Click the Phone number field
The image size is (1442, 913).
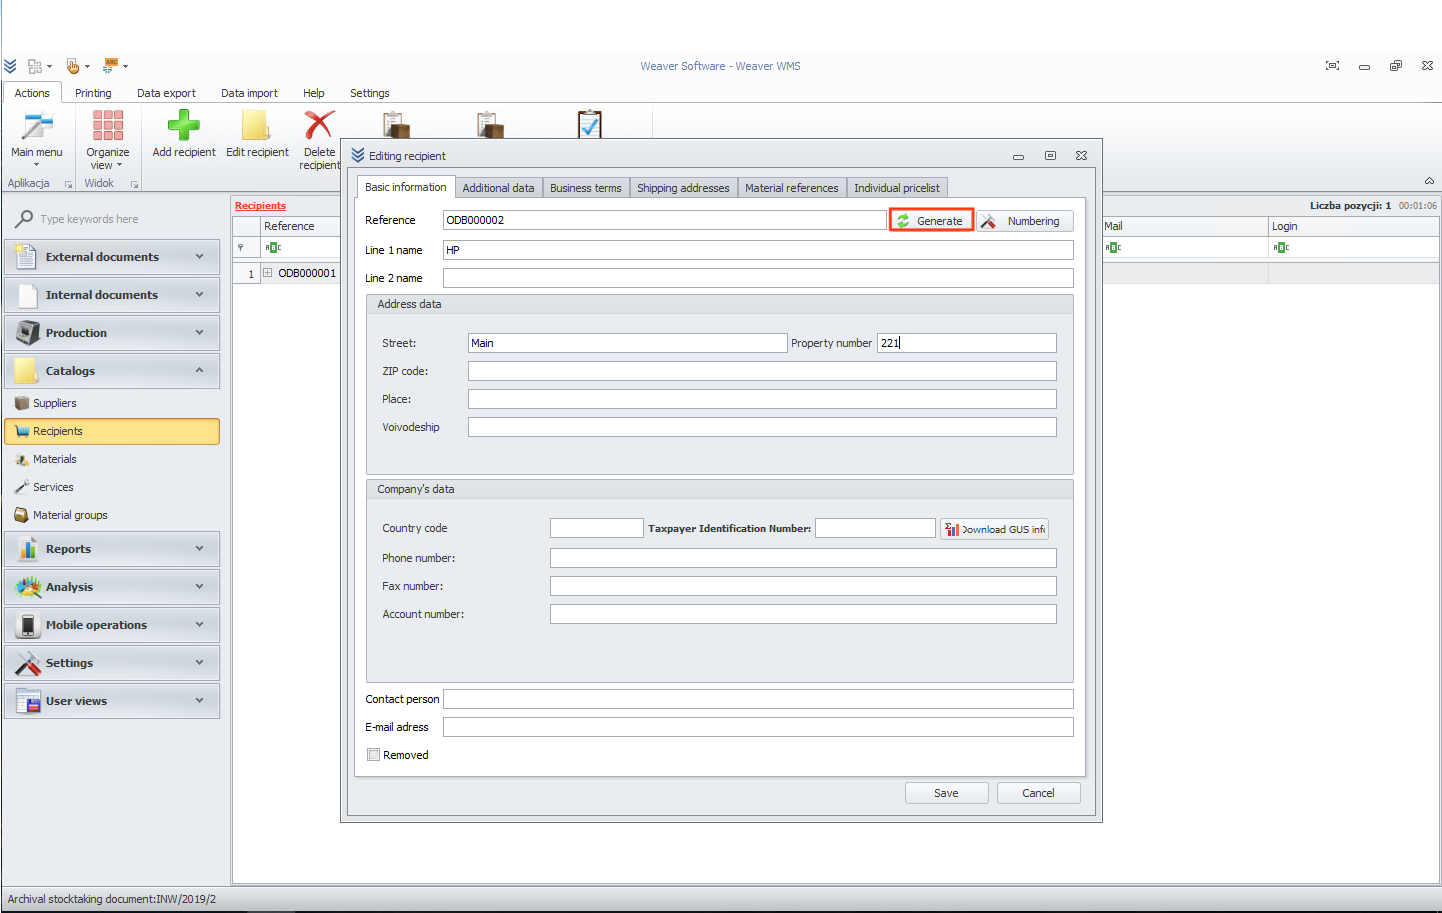[803, 558]
